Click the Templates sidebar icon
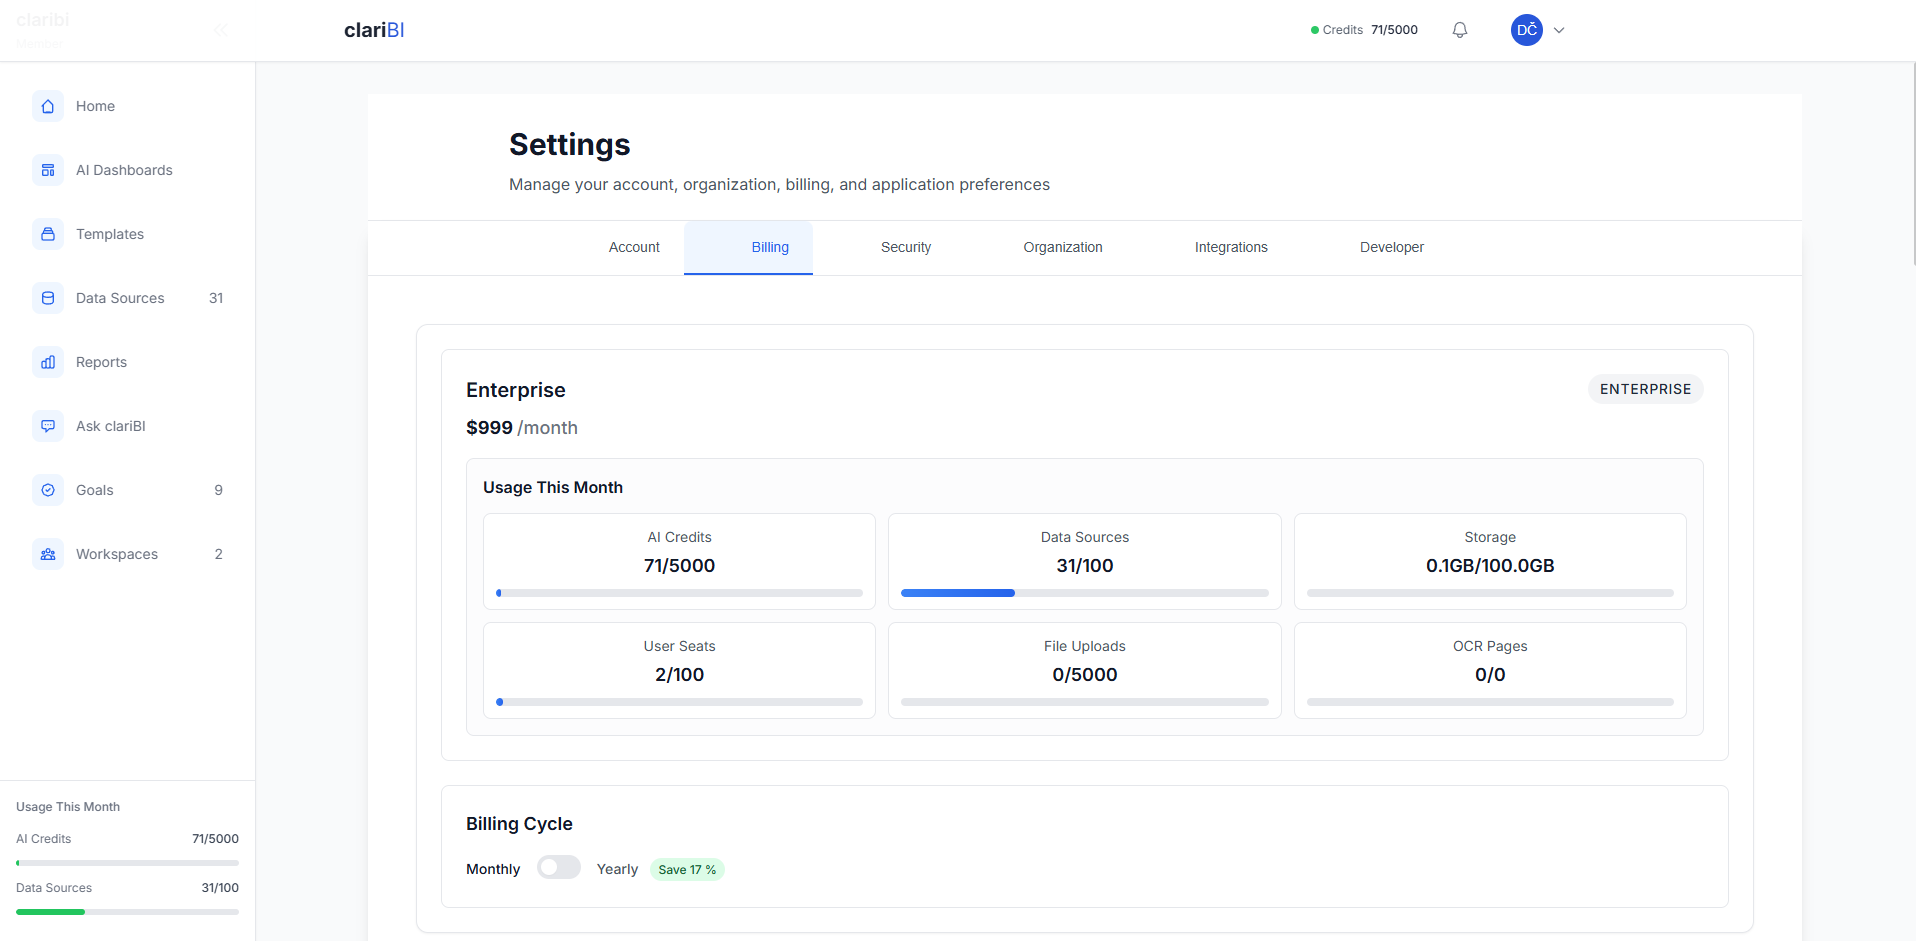Screen dimensions: 1916x941 pos(48,234)
